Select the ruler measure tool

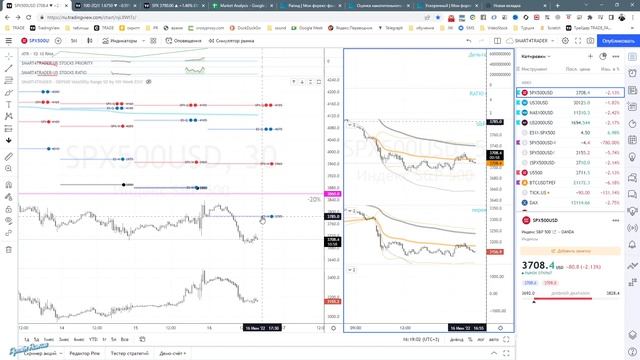[9, 156]
